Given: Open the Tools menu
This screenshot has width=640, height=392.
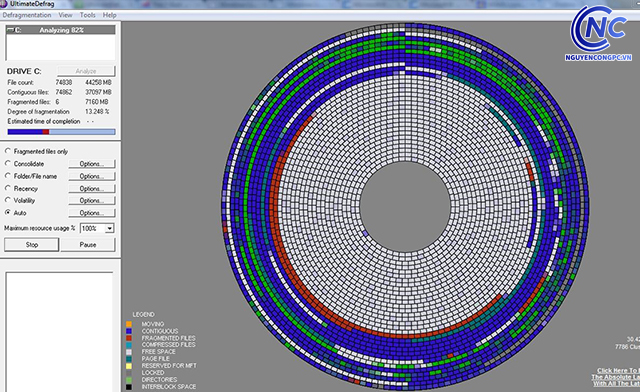Looking at the screenshot, I should click(87, 15).
